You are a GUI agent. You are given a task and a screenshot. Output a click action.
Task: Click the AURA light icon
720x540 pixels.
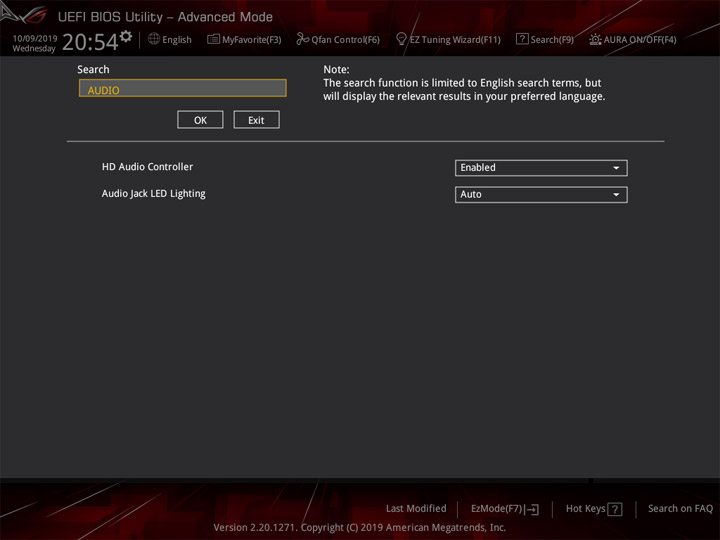[595, 39]
